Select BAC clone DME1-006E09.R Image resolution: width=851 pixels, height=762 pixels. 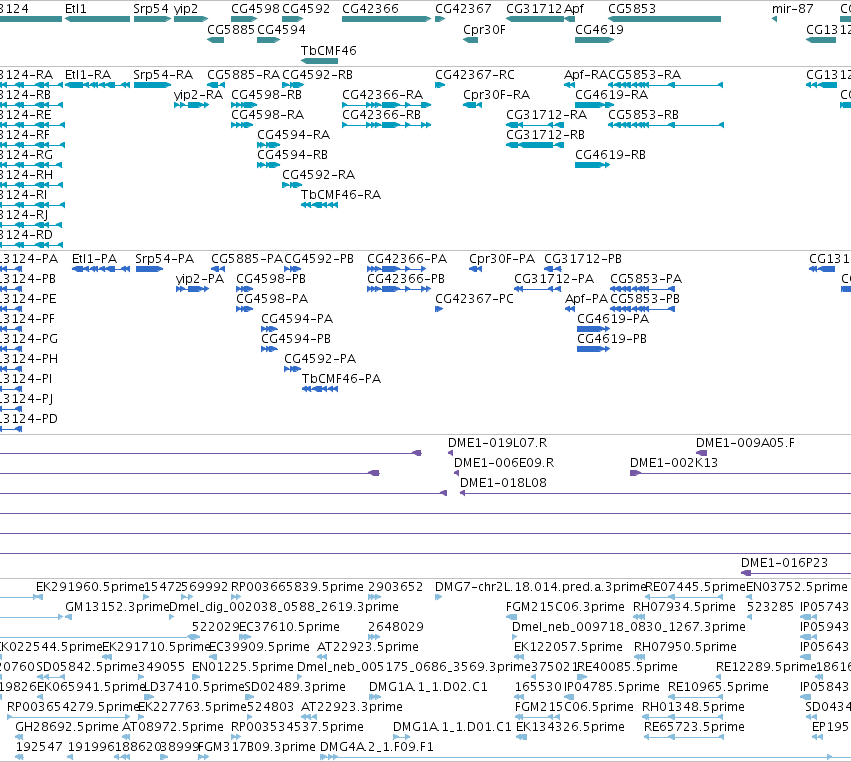point(504,463)
